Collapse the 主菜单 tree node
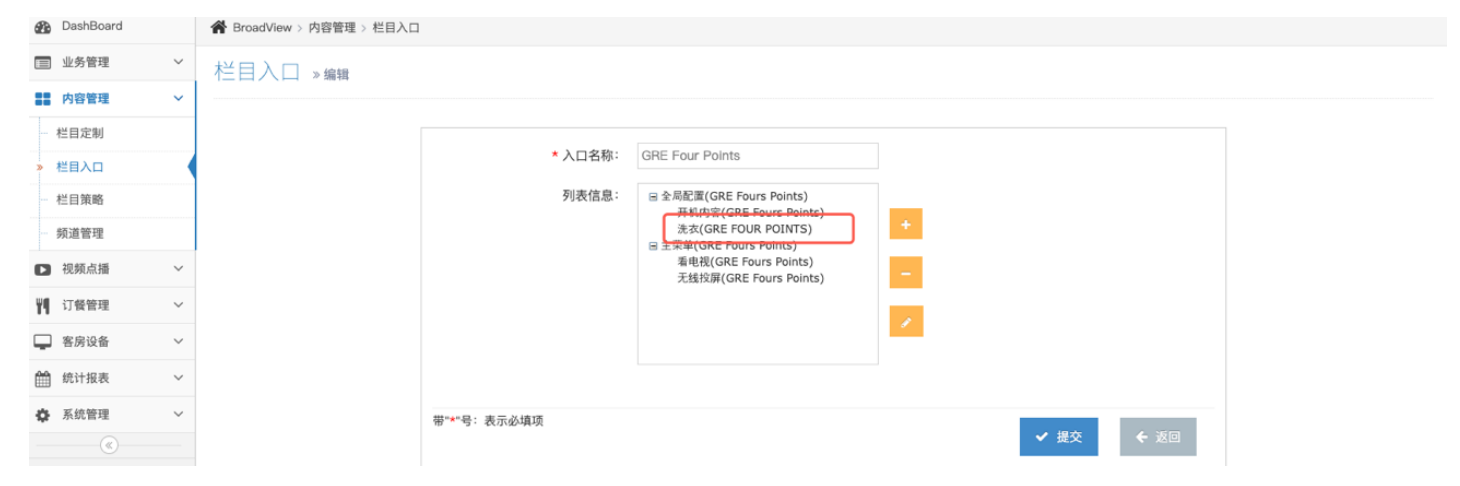 tap(653, 246)
